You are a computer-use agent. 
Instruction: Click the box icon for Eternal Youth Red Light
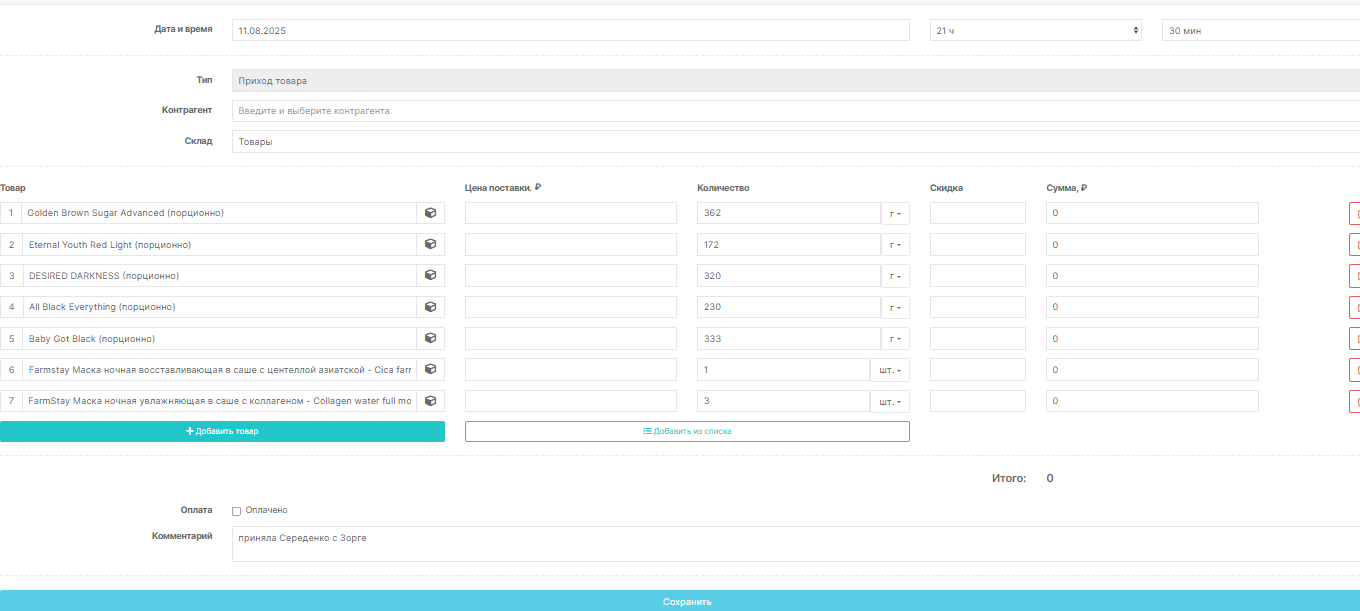coord(431,244)
